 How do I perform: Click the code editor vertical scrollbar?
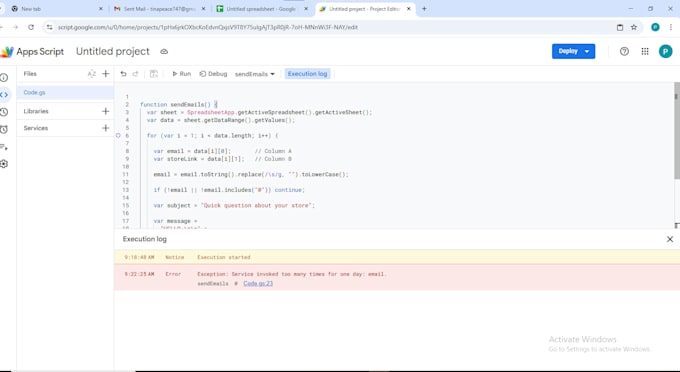coord(677,130)
